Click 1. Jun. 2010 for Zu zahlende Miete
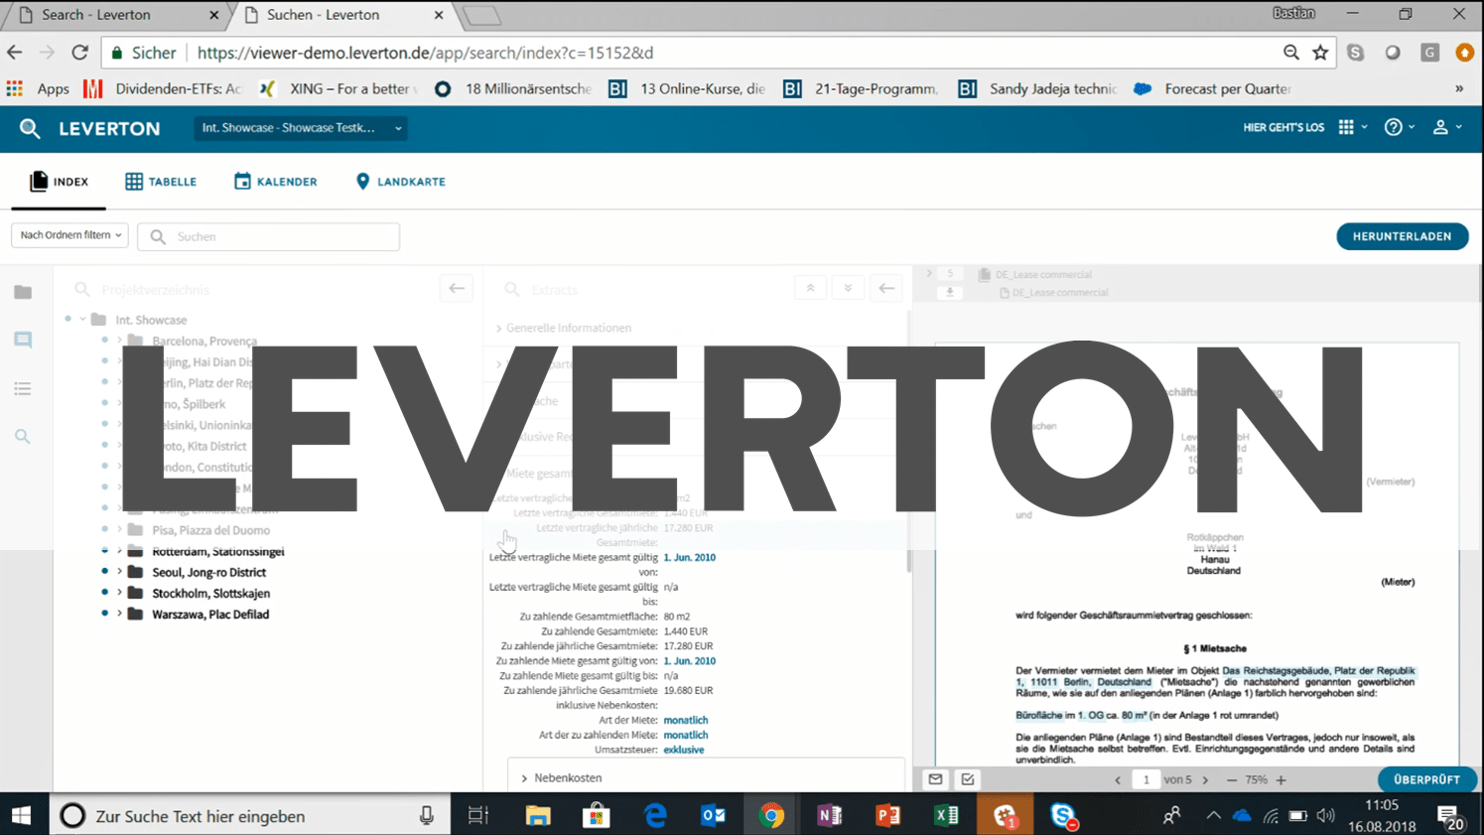This screenshot has height=835, width=1484. tap(690, 661)
